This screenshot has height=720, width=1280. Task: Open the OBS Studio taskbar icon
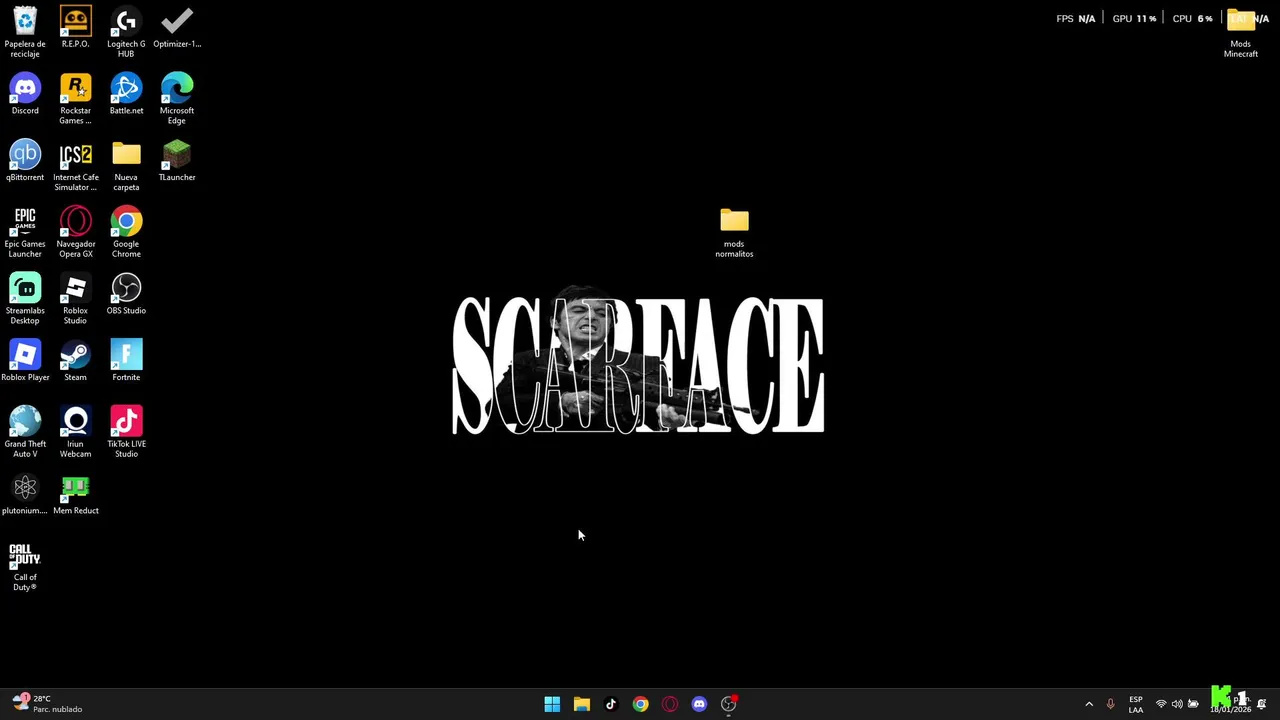pyautogui.click(x=729, y=704)
